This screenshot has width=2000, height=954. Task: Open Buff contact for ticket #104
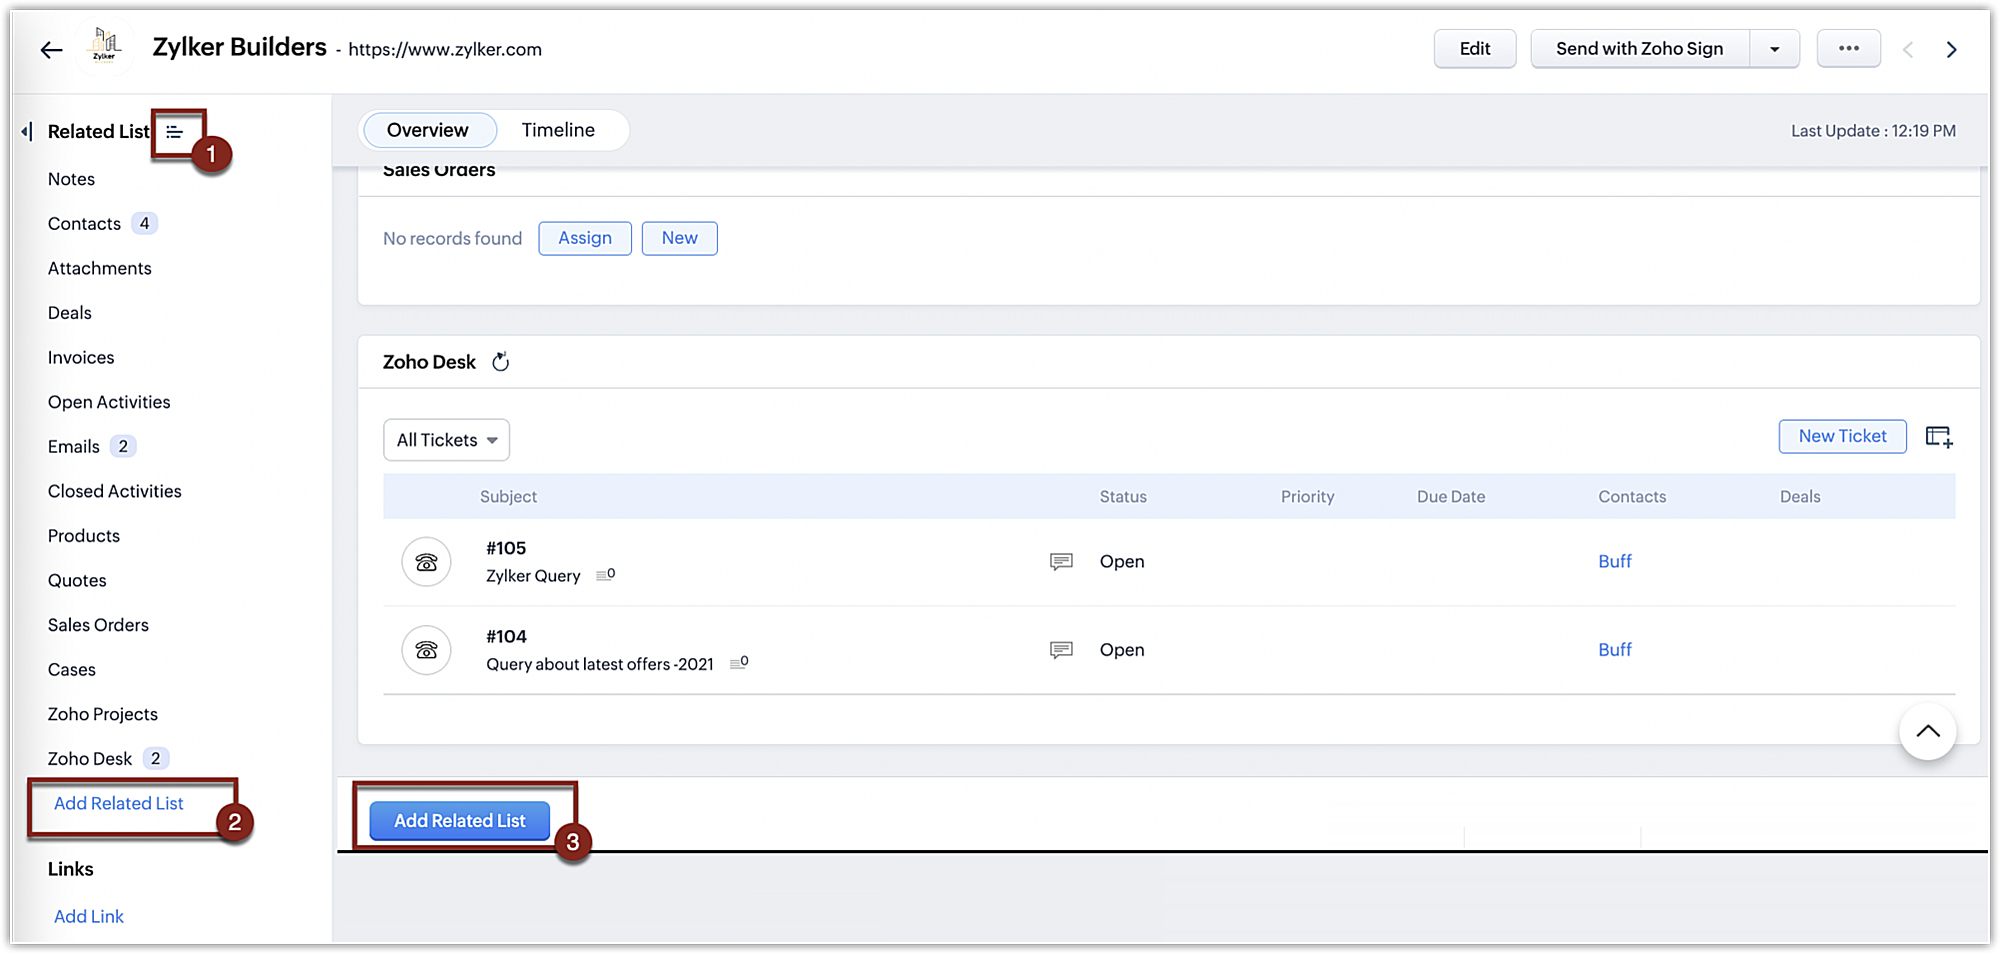click(x=1614, y=650)
